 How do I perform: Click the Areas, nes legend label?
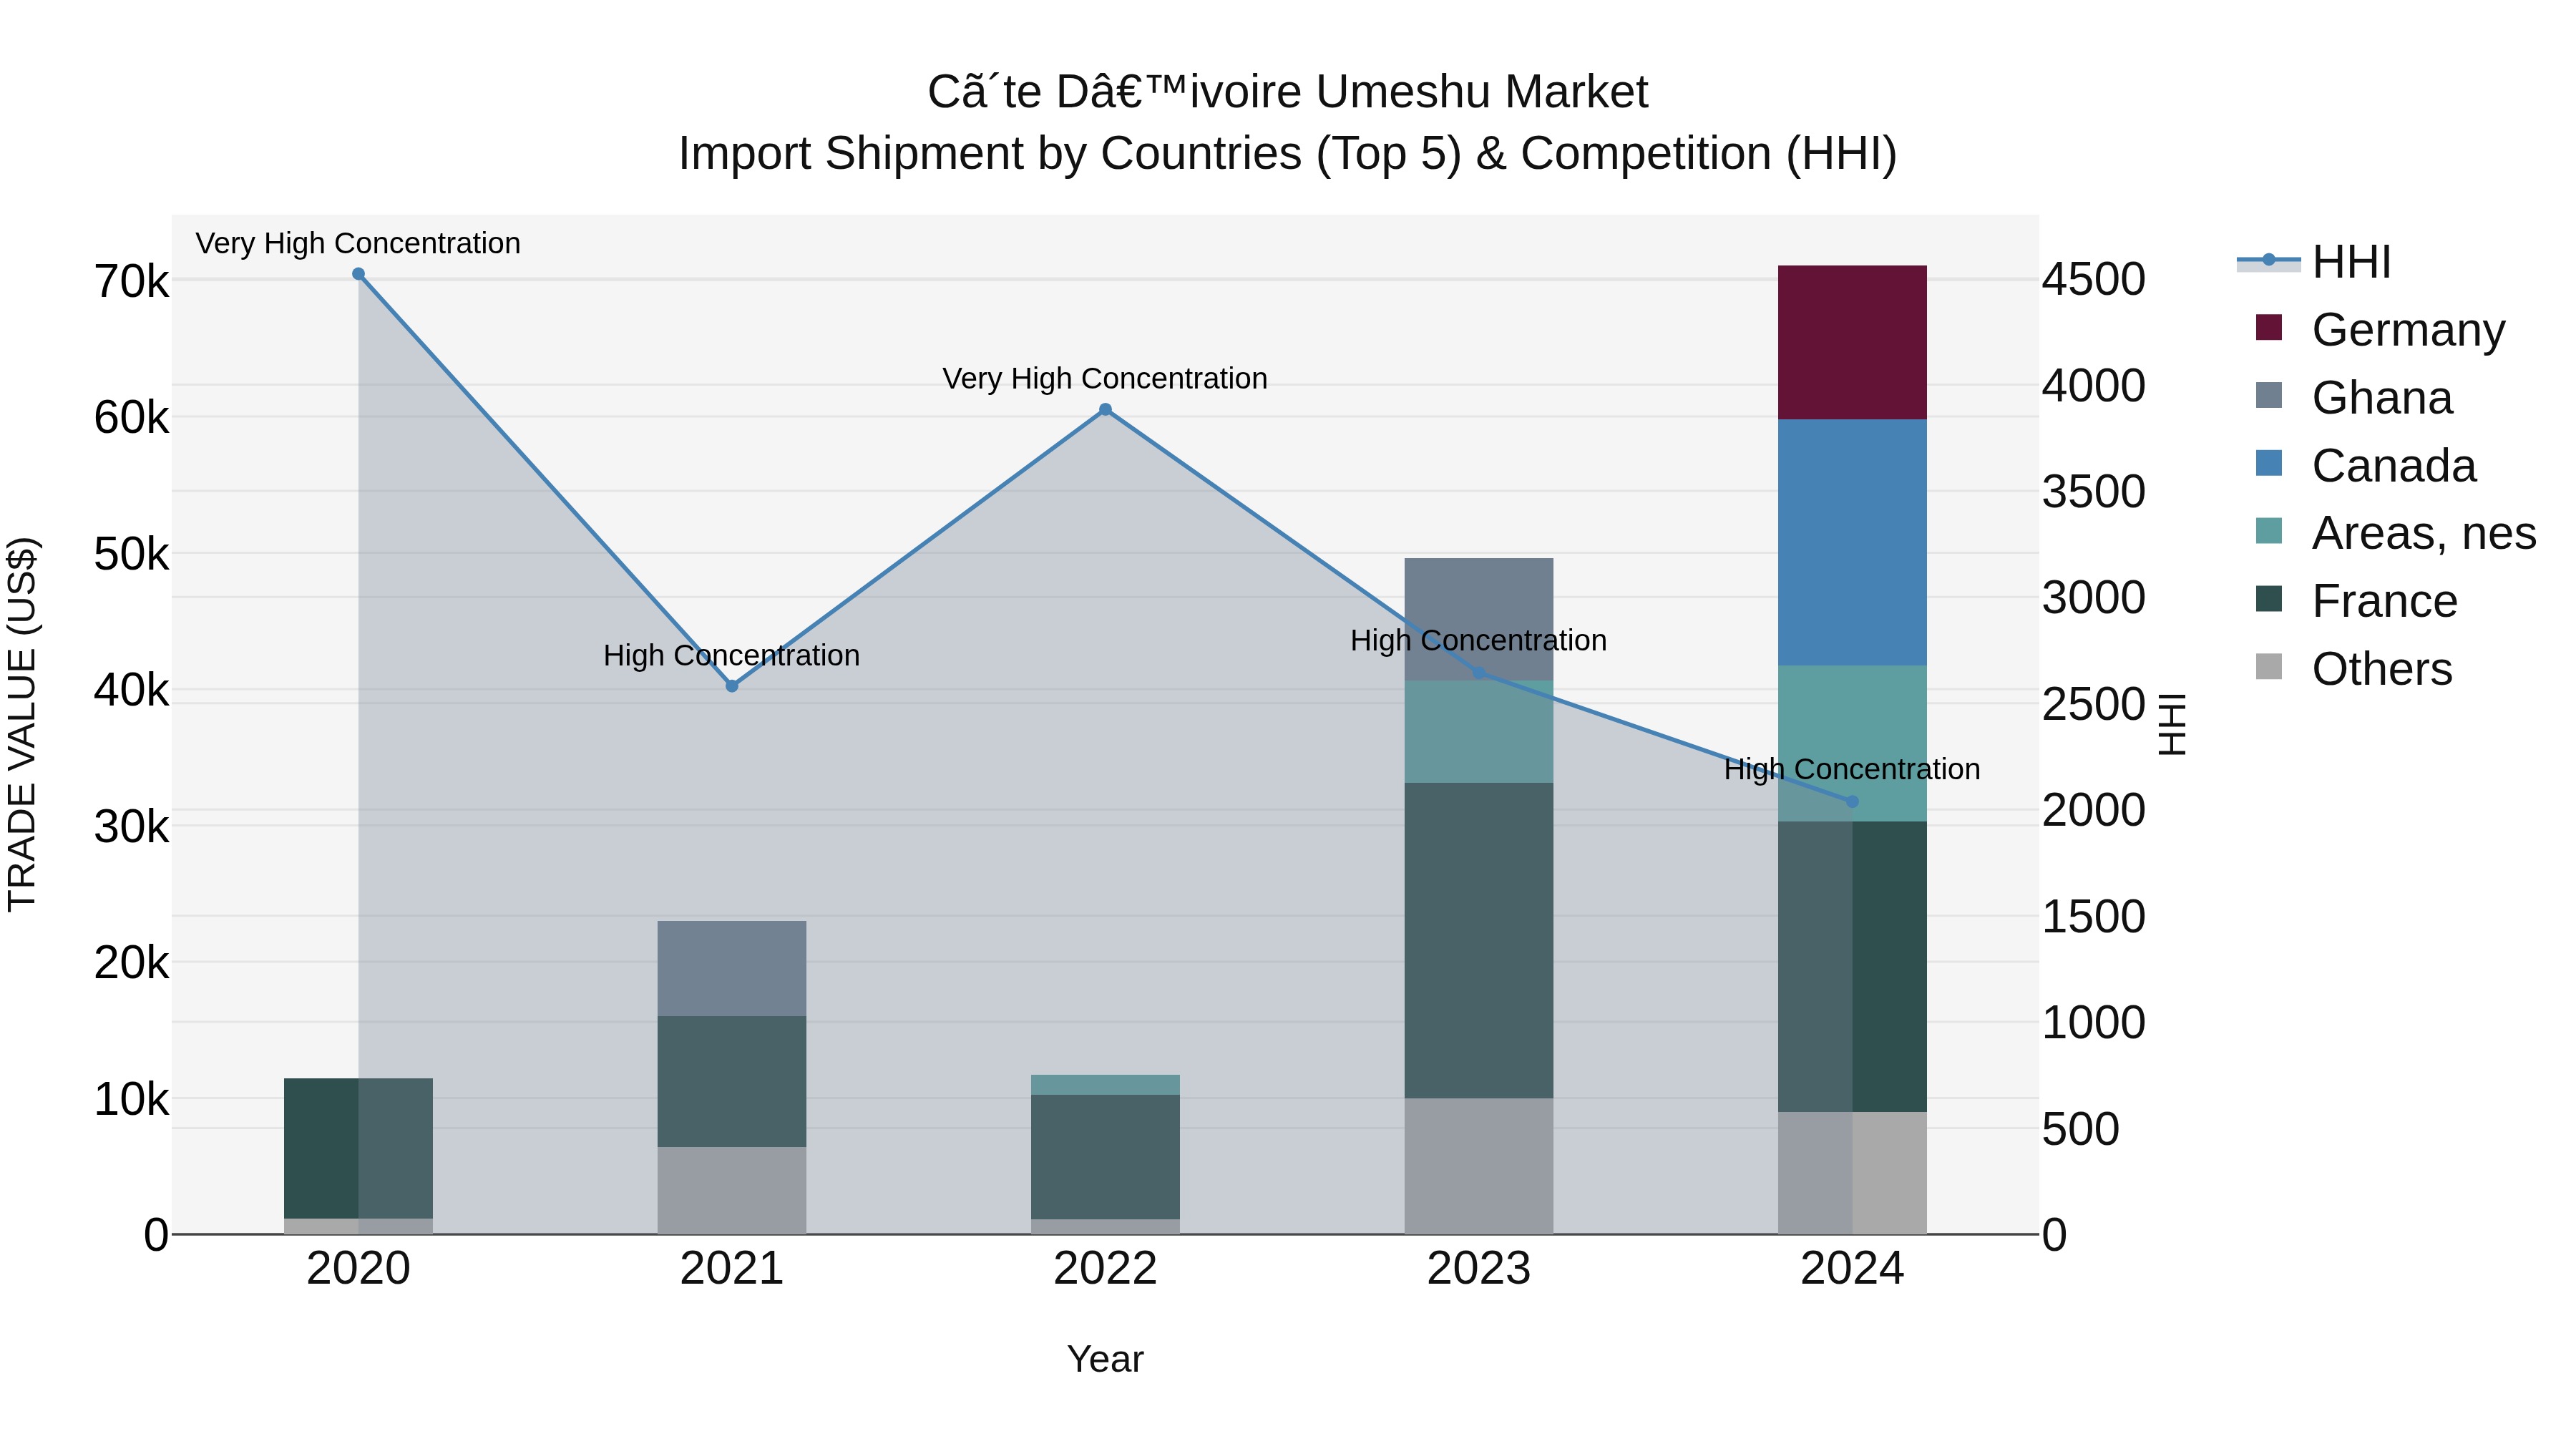point(2424,533)
